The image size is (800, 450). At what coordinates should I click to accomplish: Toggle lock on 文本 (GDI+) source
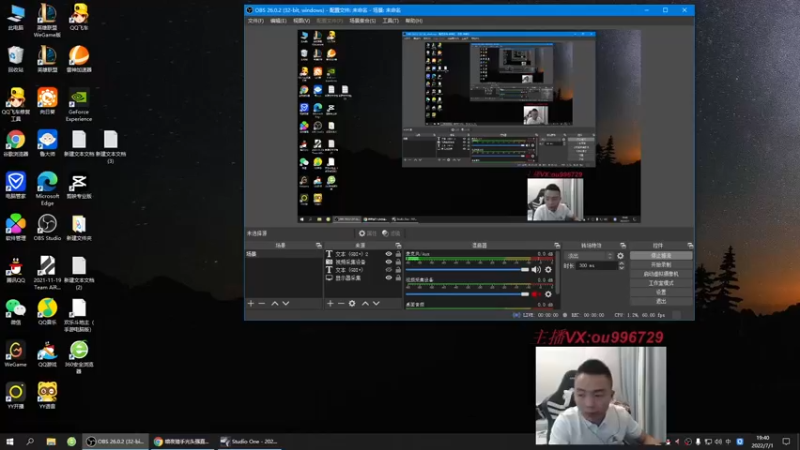pyautogui.click(x=398, y=270)
